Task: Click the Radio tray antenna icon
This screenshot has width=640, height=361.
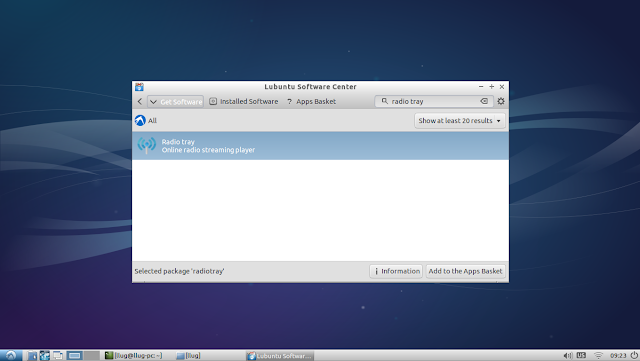Action: 147,145
